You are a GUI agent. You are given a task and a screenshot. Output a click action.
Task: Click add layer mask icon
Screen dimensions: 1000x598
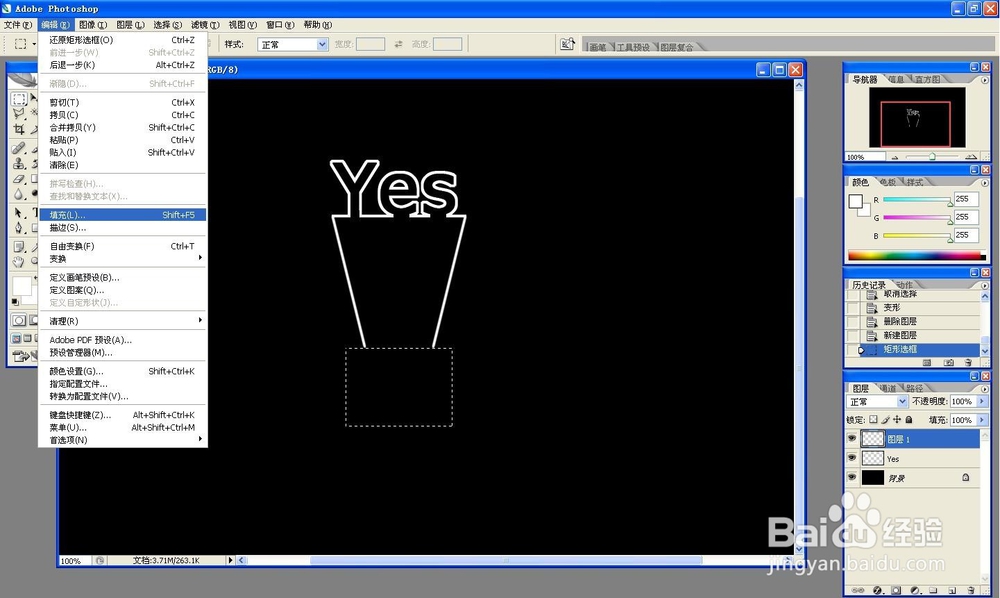click(896, 590)
